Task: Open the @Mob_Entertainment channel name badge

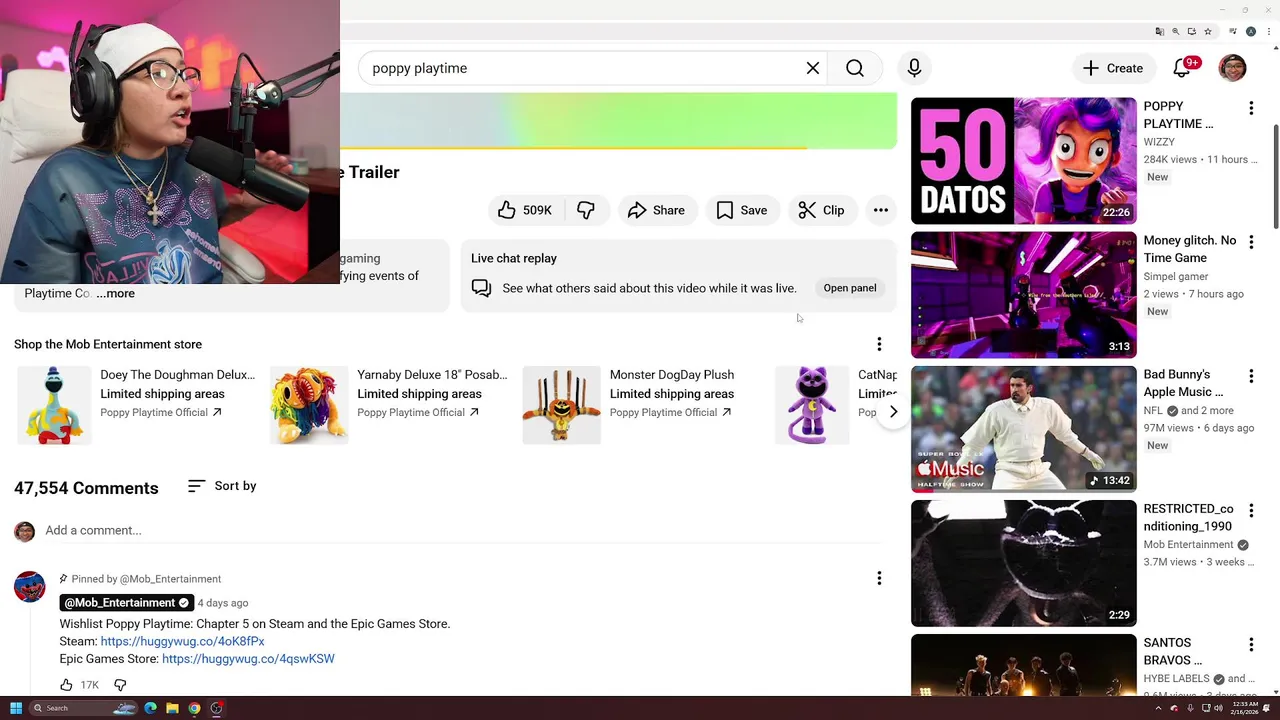Action: (126, 603)
